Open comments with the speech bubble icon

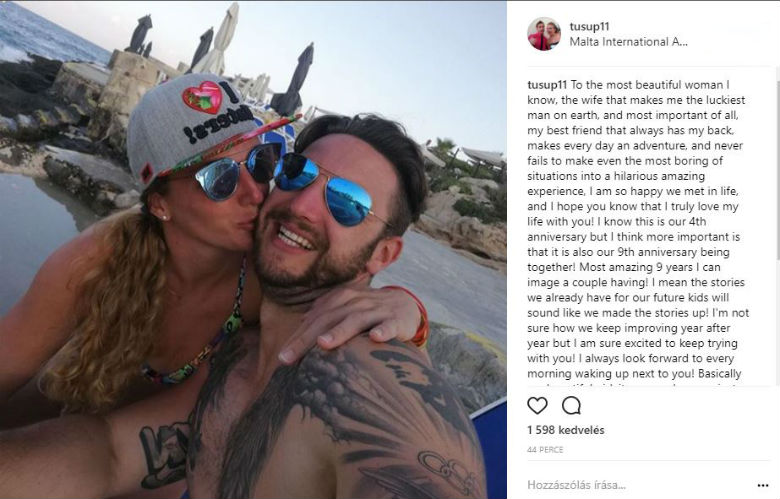[x=571, y=406]
